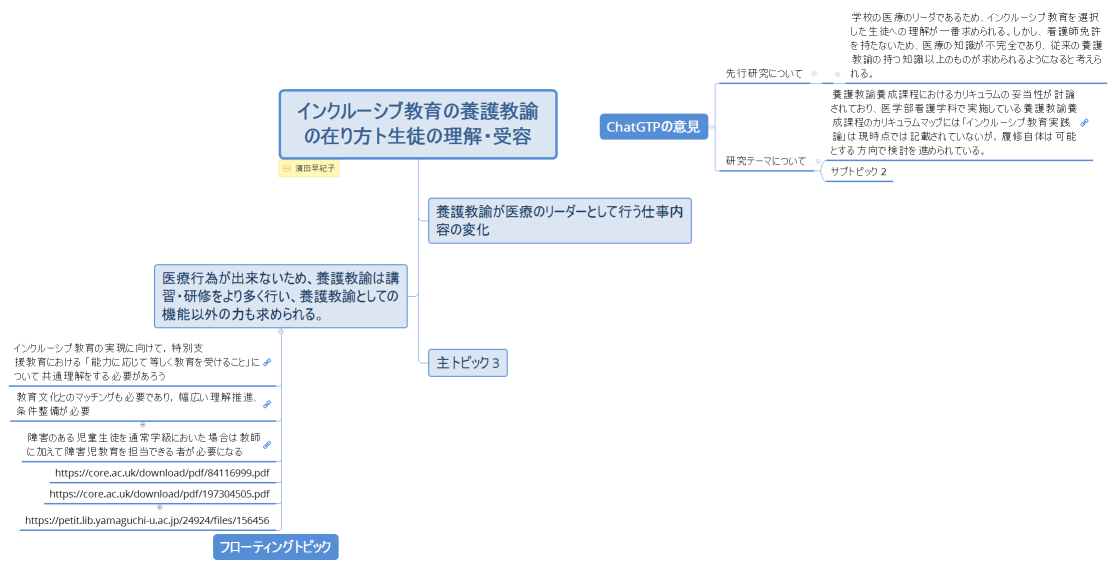Select the central topic インクルーシブ教育の養護教諭
The image size is (1116, 568).
coord(417,124)
